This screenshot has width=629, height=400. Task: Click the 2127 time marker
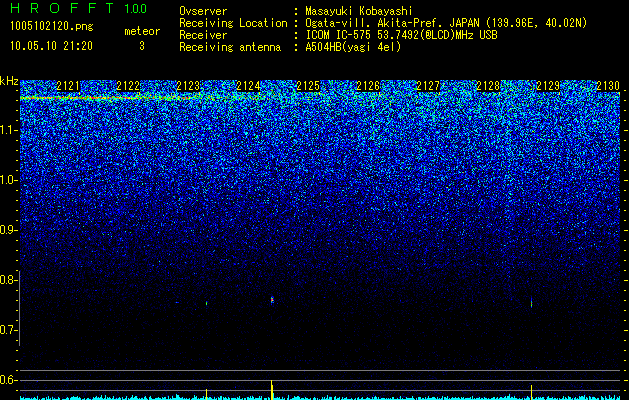428,86
